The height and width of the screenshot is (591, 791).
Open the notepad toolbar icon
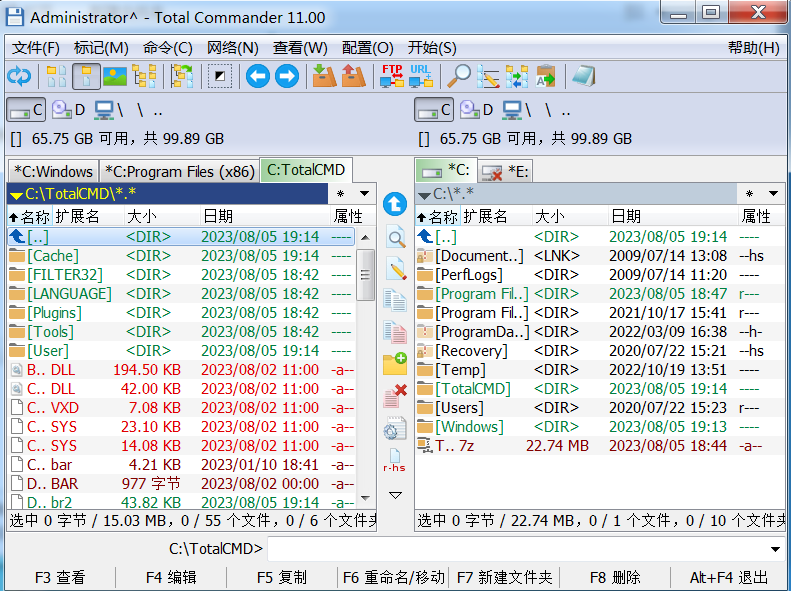[x=584, y=76]
